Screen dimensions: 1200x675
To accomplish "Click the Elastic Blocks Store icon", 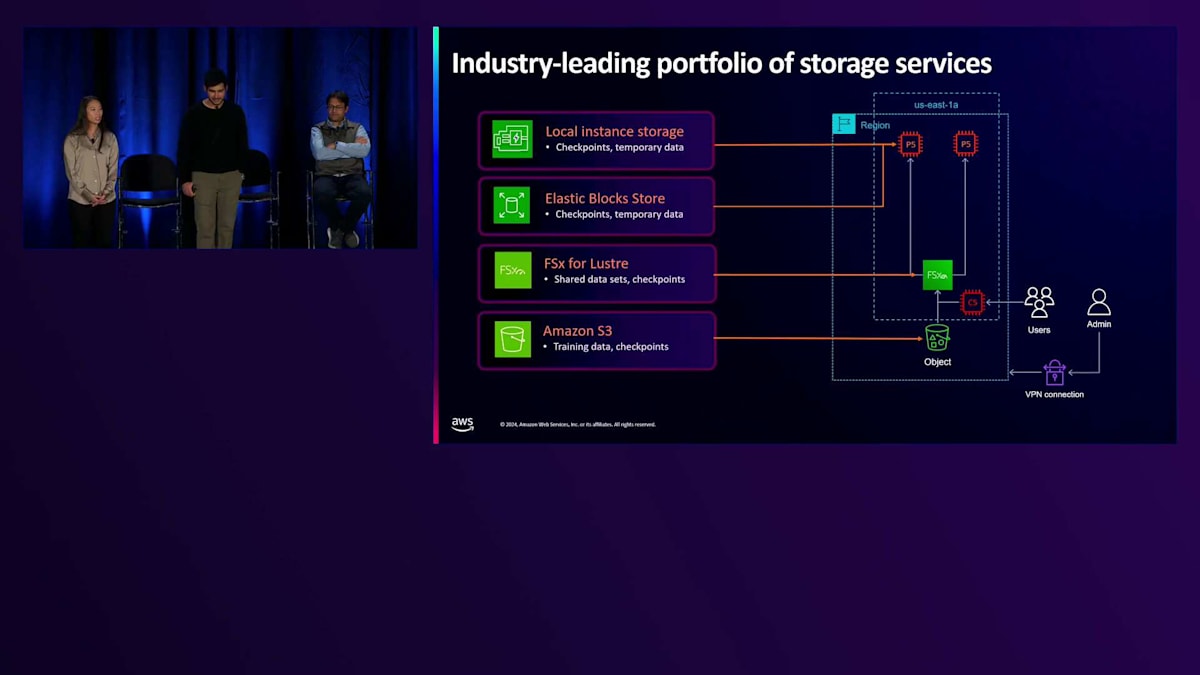I will coord(513,205).
